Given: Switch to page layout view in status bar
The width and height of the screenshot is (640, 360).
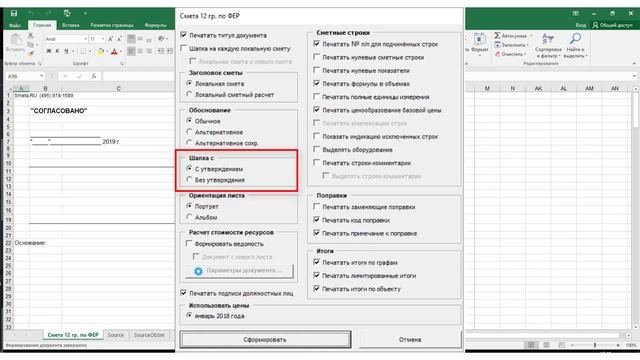Looking at the screenshot, I should click(x=546, y=345).
